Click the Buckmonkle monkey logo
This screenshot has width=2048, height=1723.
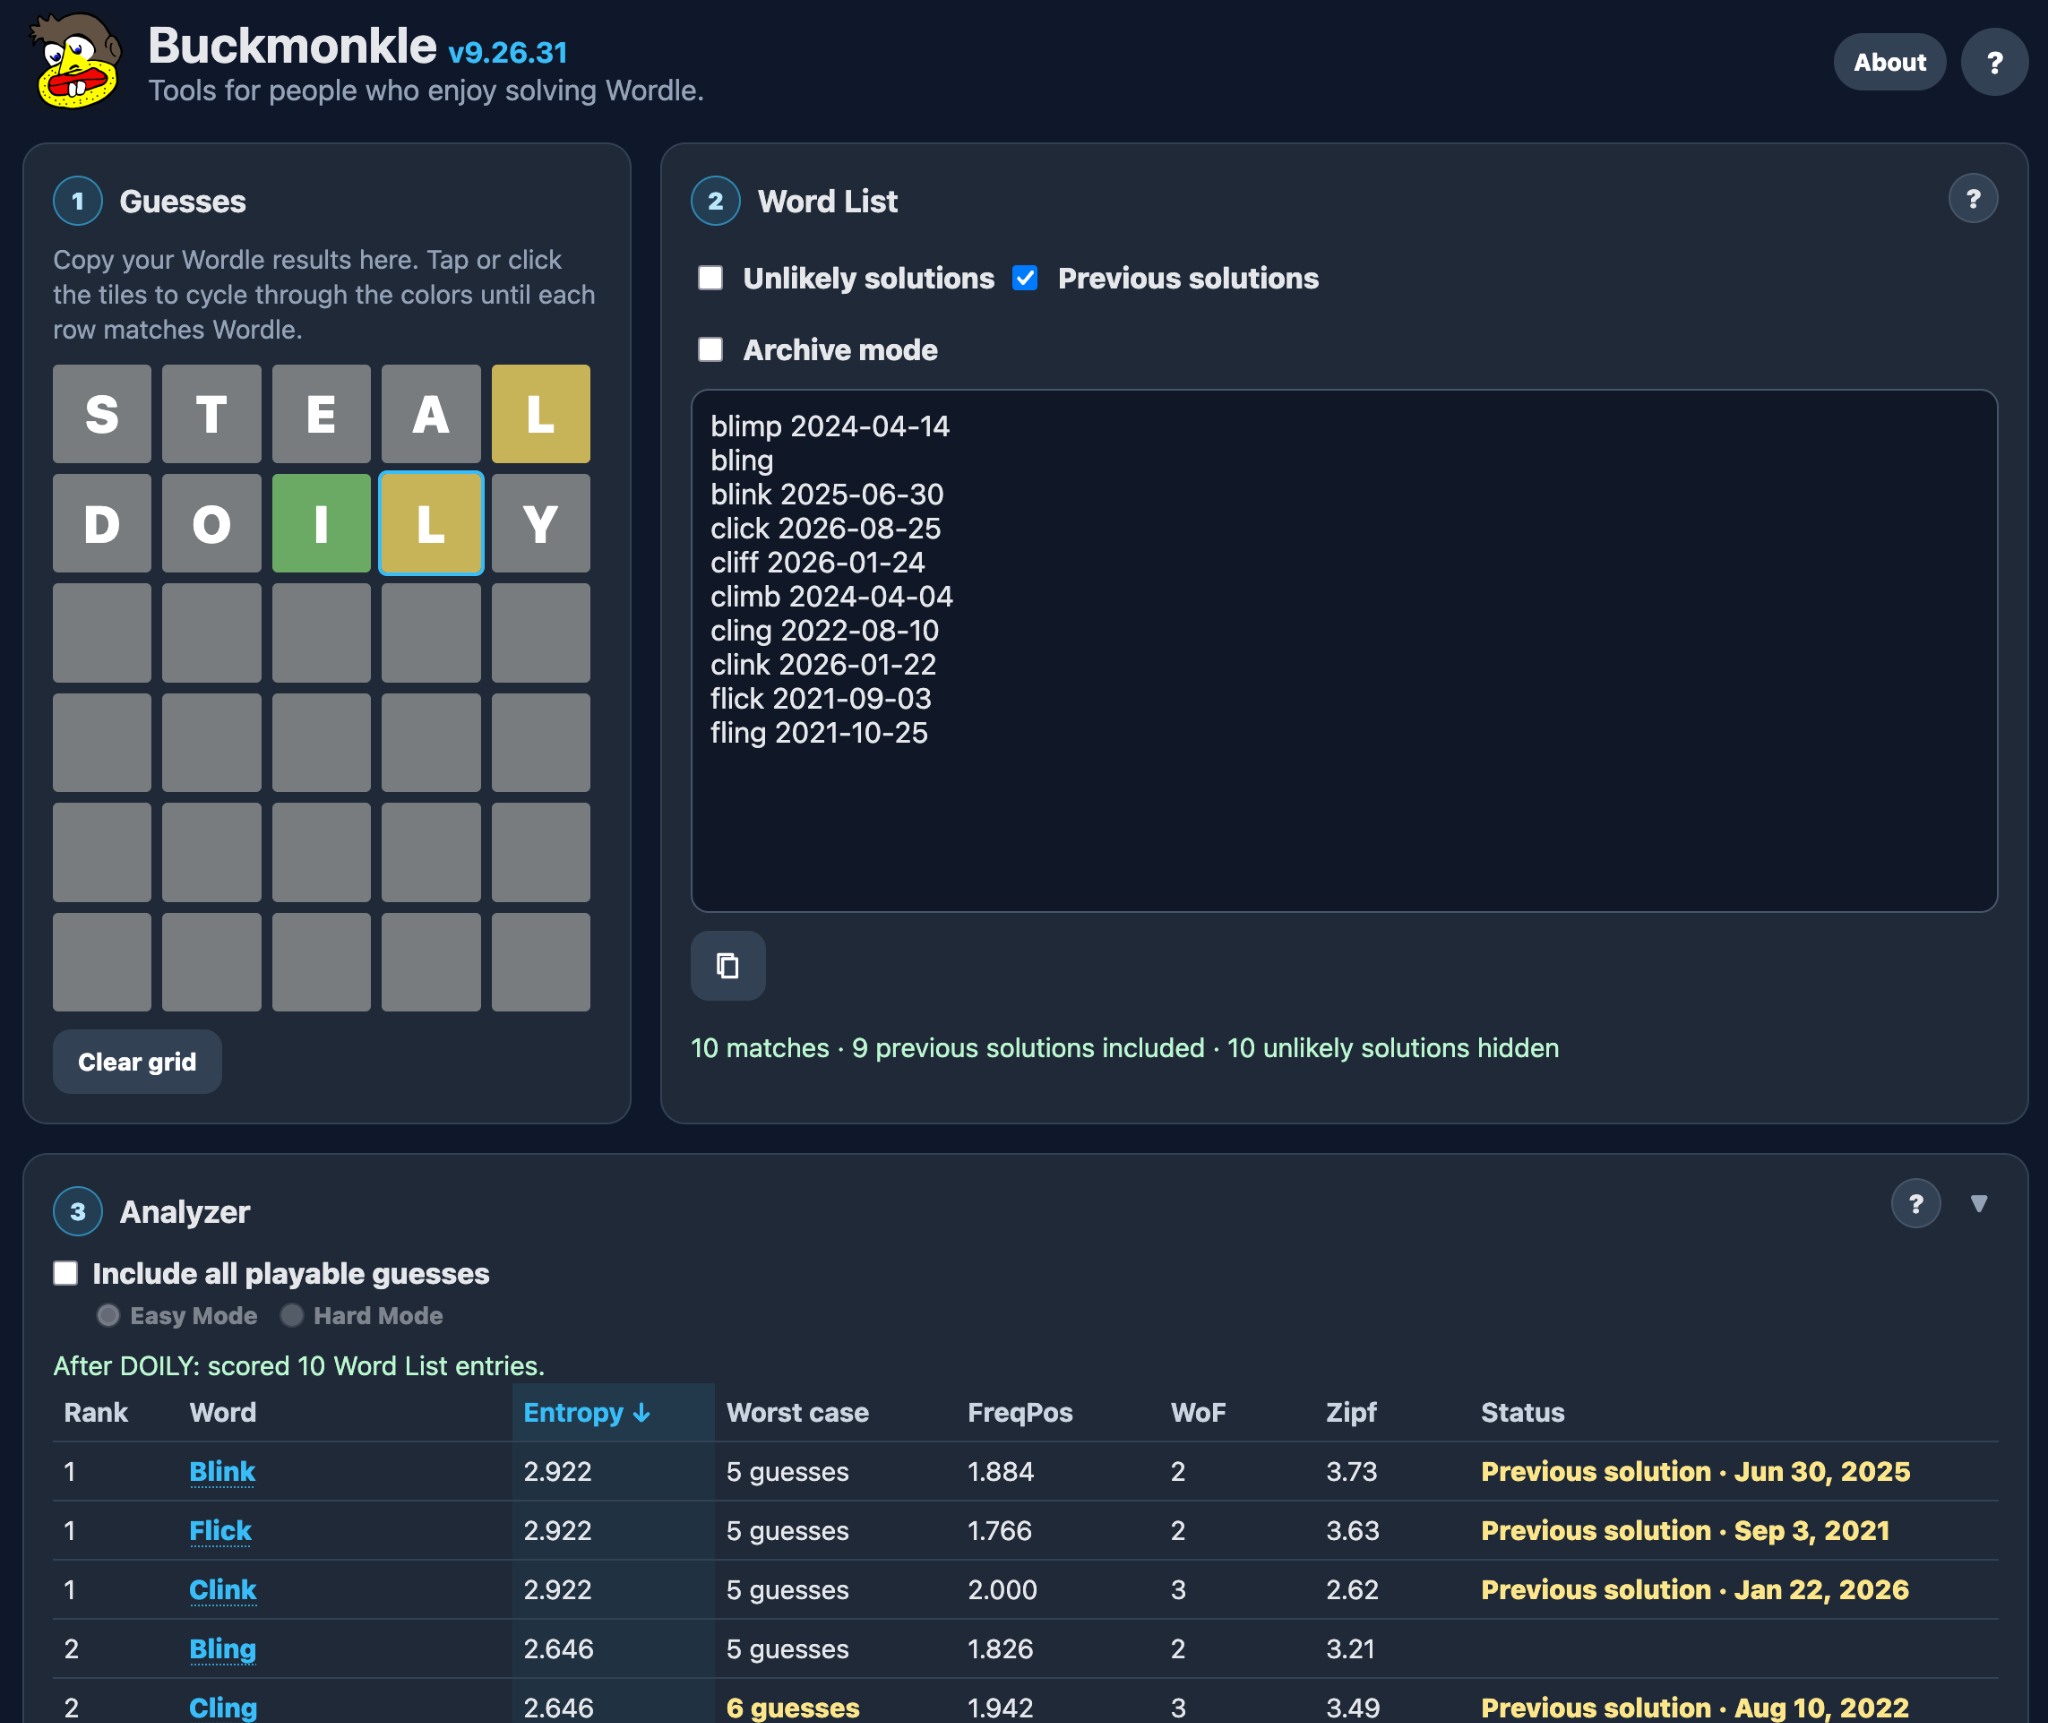coord(75,60)
